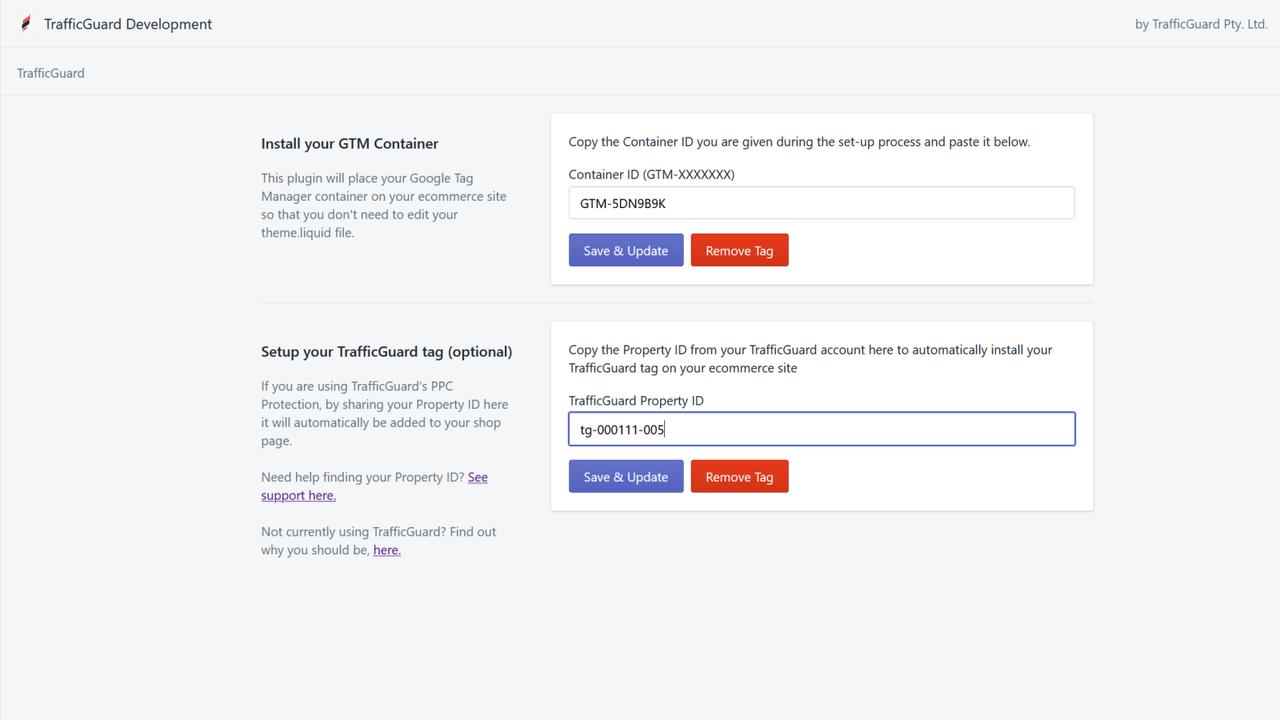The image size is (1280, 720).
Task: Click Remove Tag under Container ID
Action: point(740,250)
